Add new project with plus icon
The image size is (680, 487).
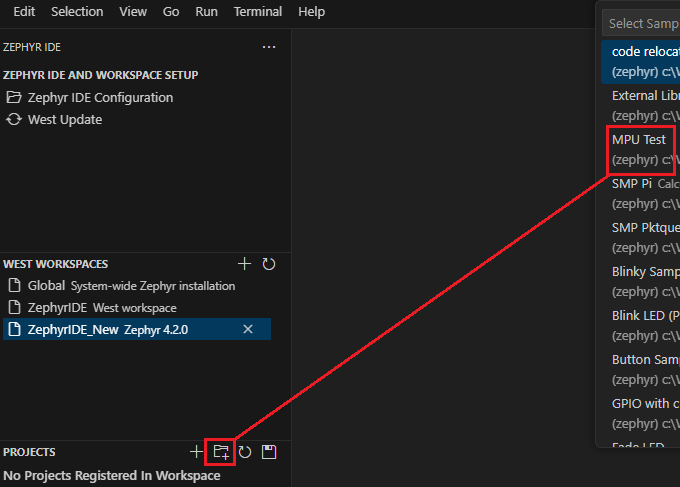196,452
